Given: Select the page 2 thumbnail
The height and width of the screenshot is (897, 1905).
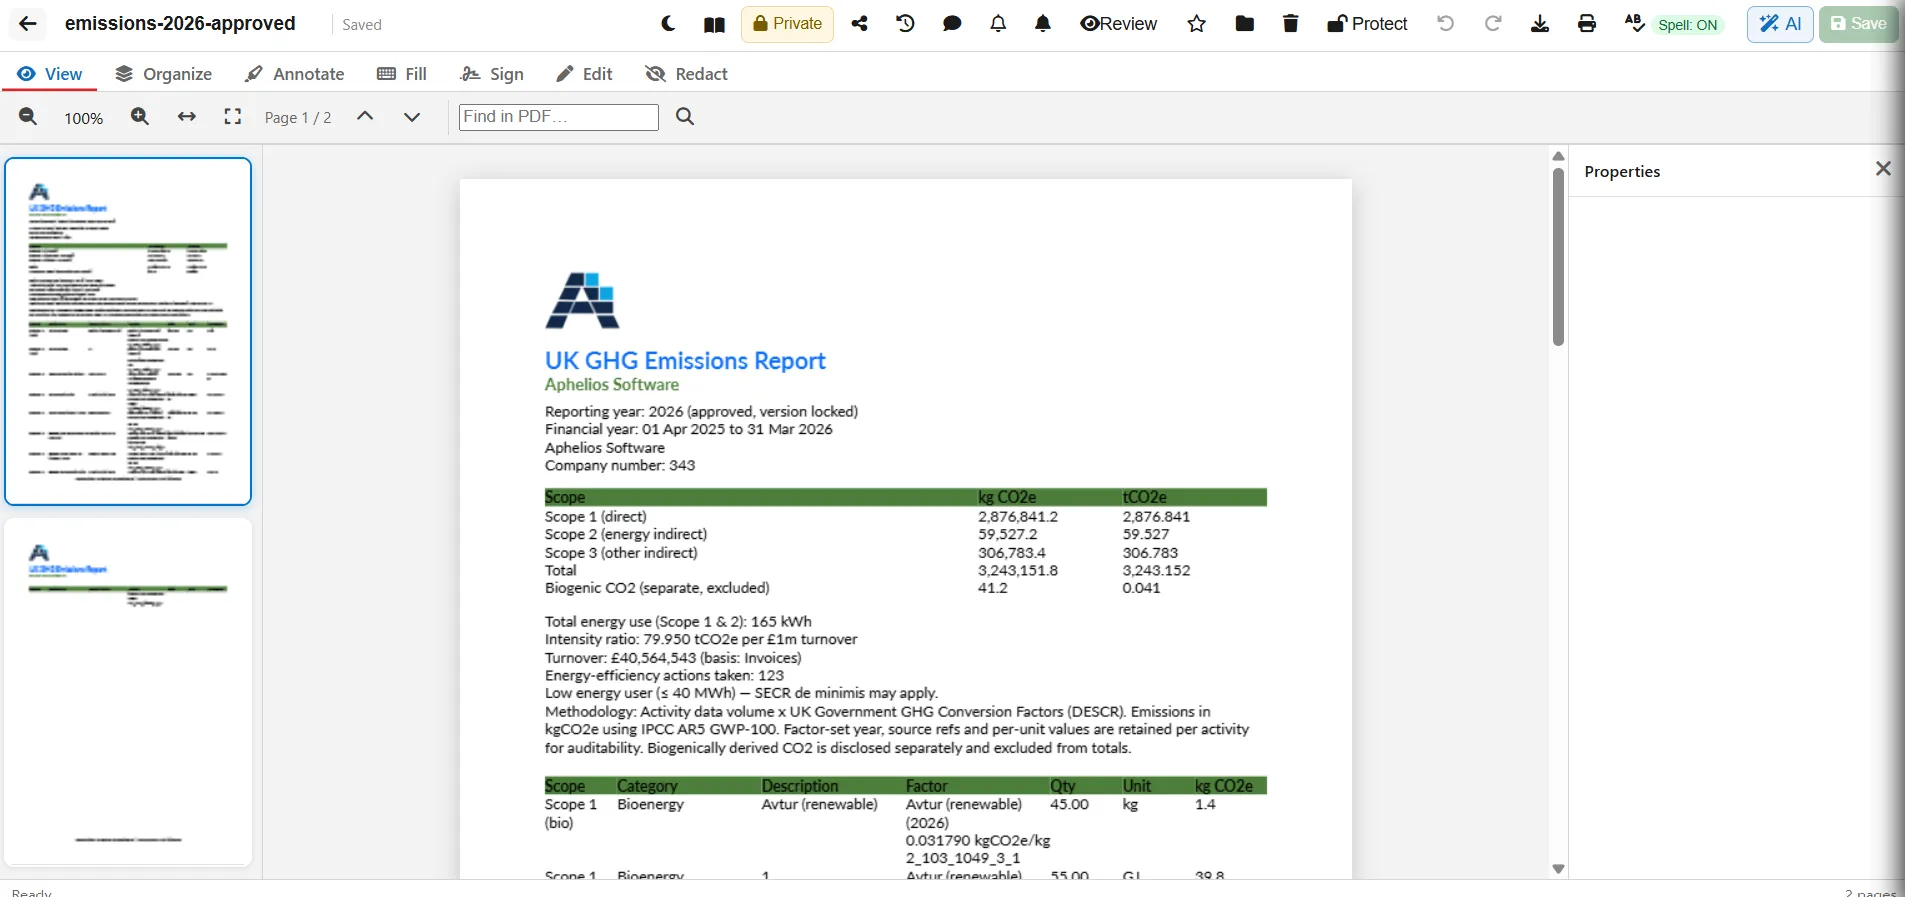Looking at the screenshot, I should (x=128, y=692).
